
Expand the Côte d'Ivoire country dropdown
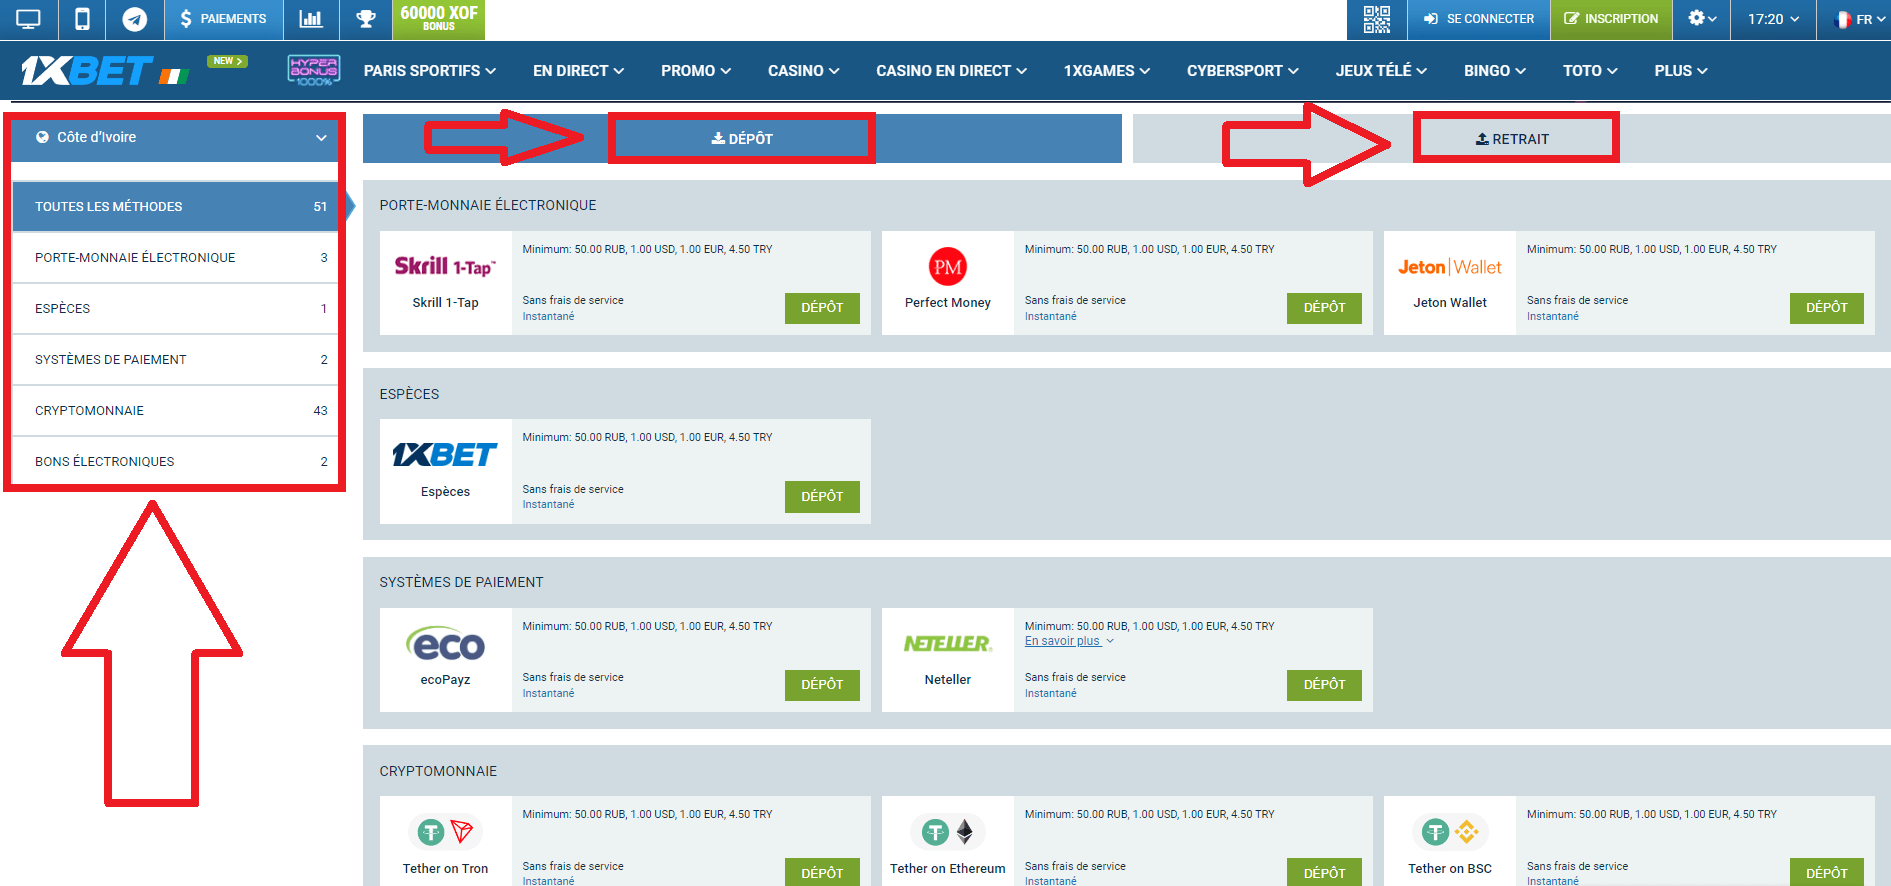click(x=175, y=138)
